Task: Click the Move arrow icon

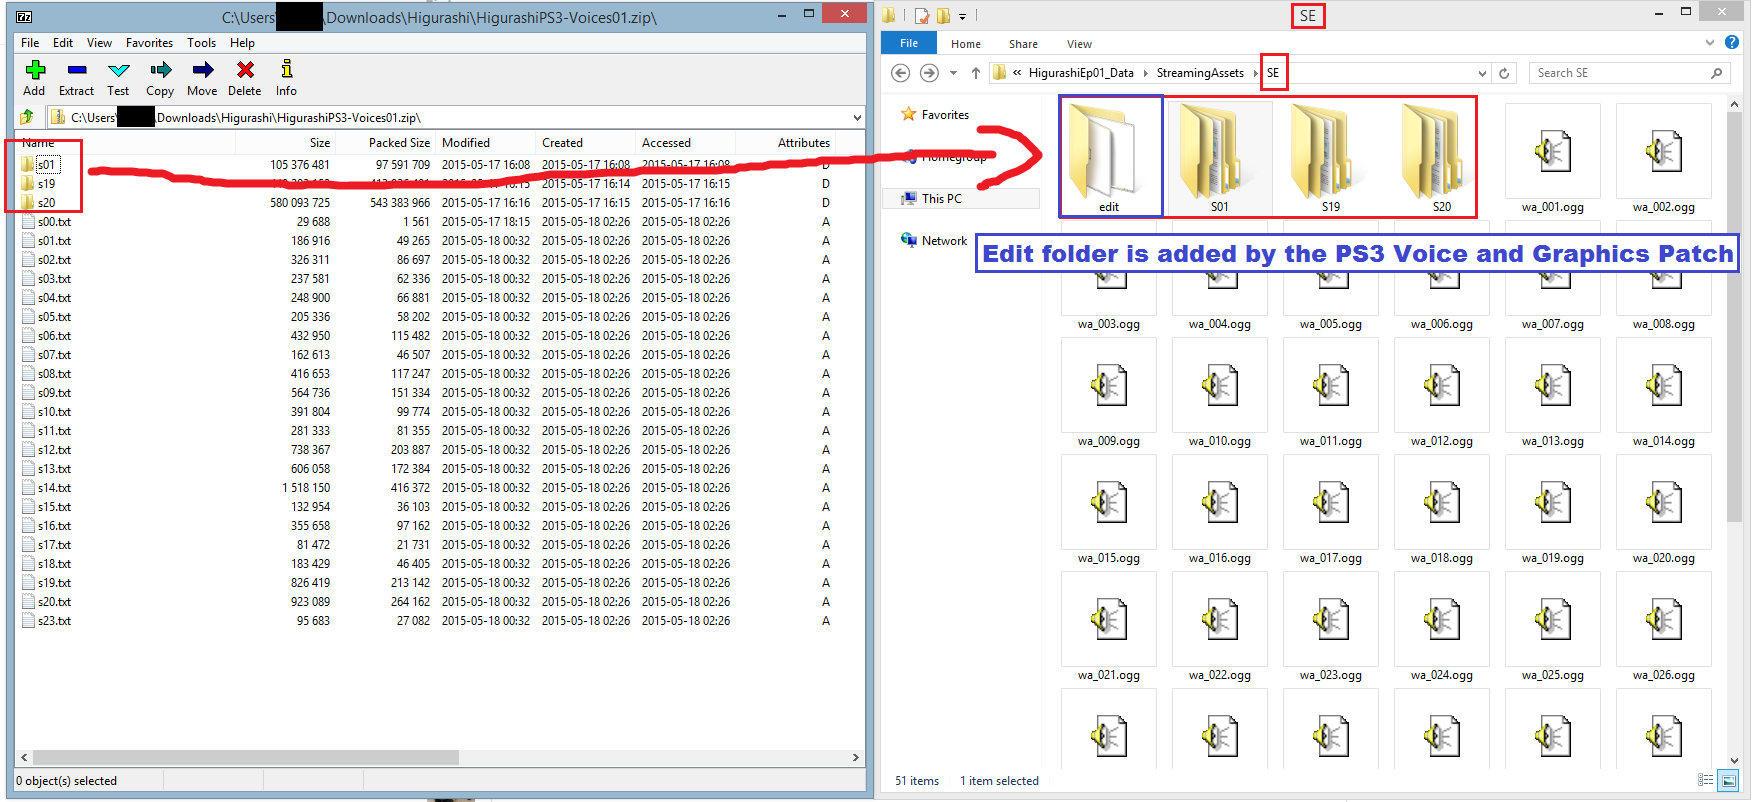Action: tap(202, 78)
